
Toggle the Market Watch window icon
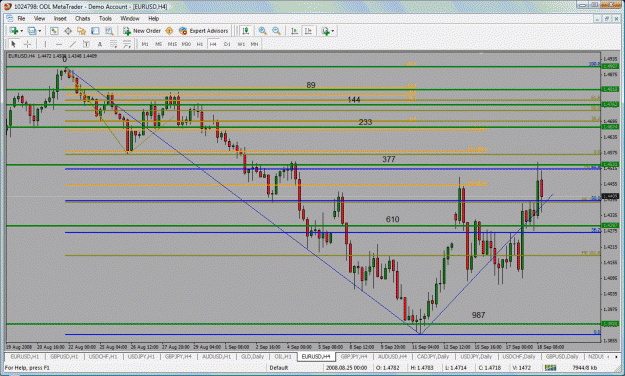pos(54,31)
